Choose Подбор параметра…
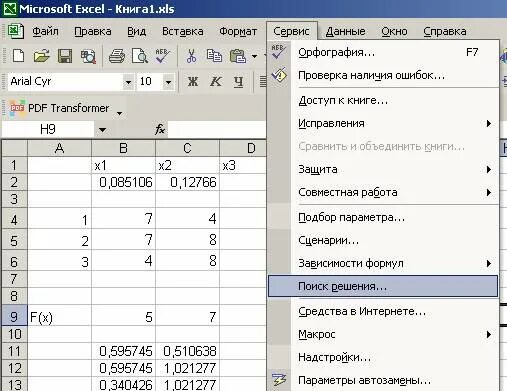This screenshot has width=507, height=391. pos(383,218)
